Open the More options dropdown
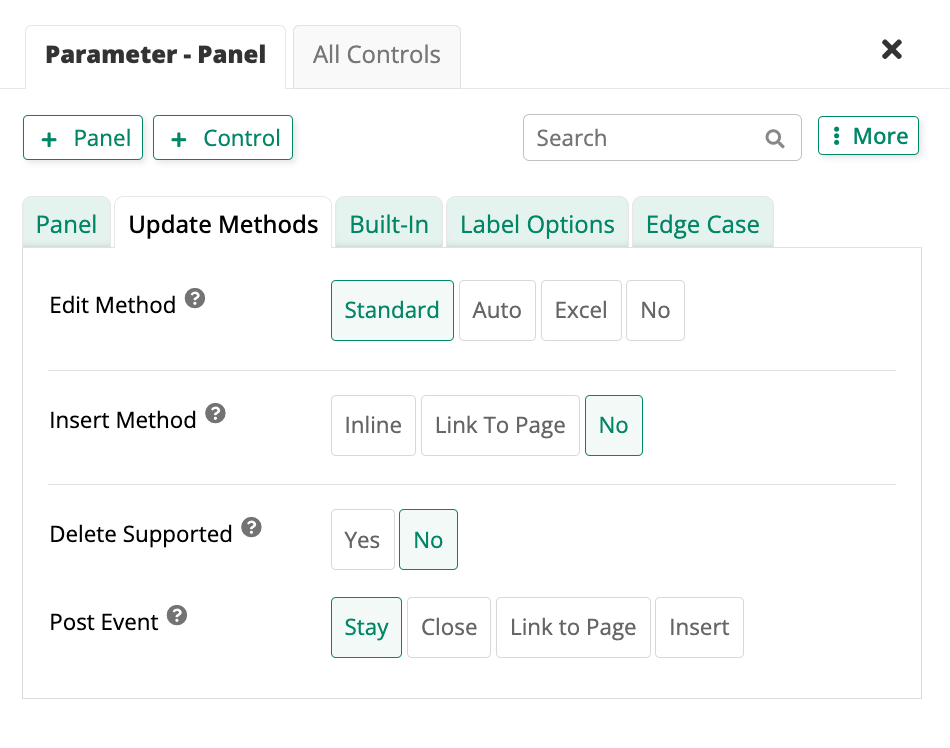950x748 pixels. point(868,136)
